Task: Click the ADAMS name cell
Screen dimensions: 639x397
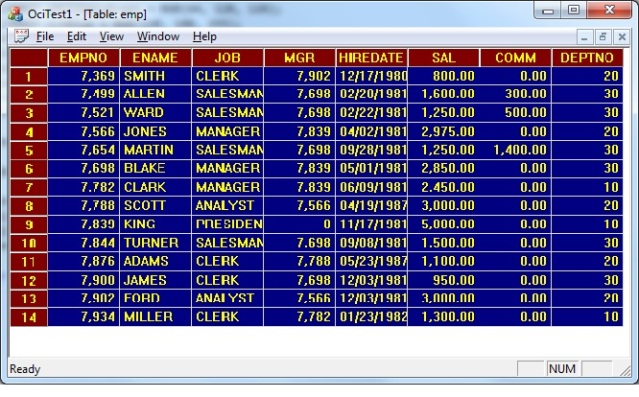Action: [155, 261]
